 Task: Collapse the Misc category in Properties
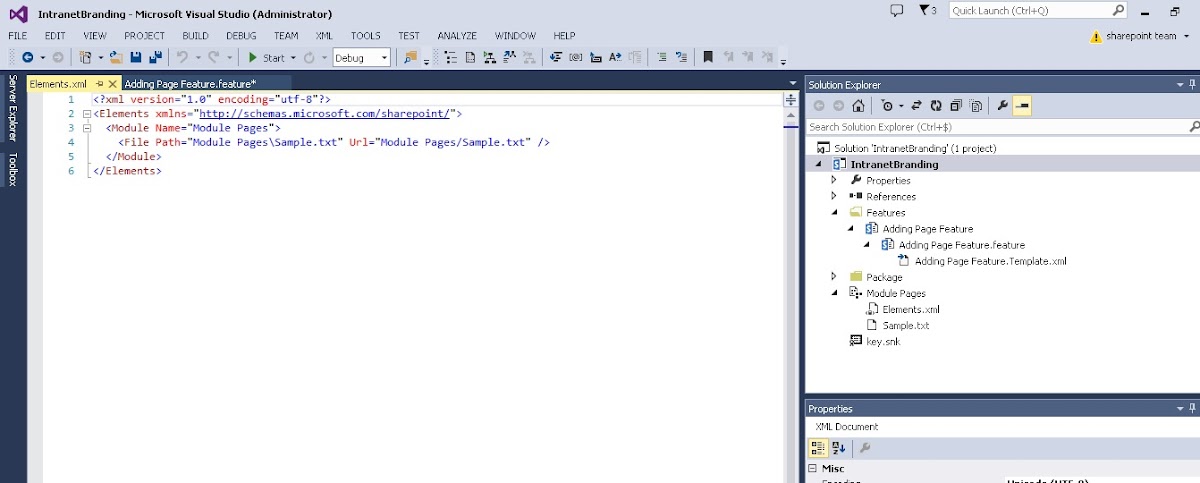tap(813, 468)
